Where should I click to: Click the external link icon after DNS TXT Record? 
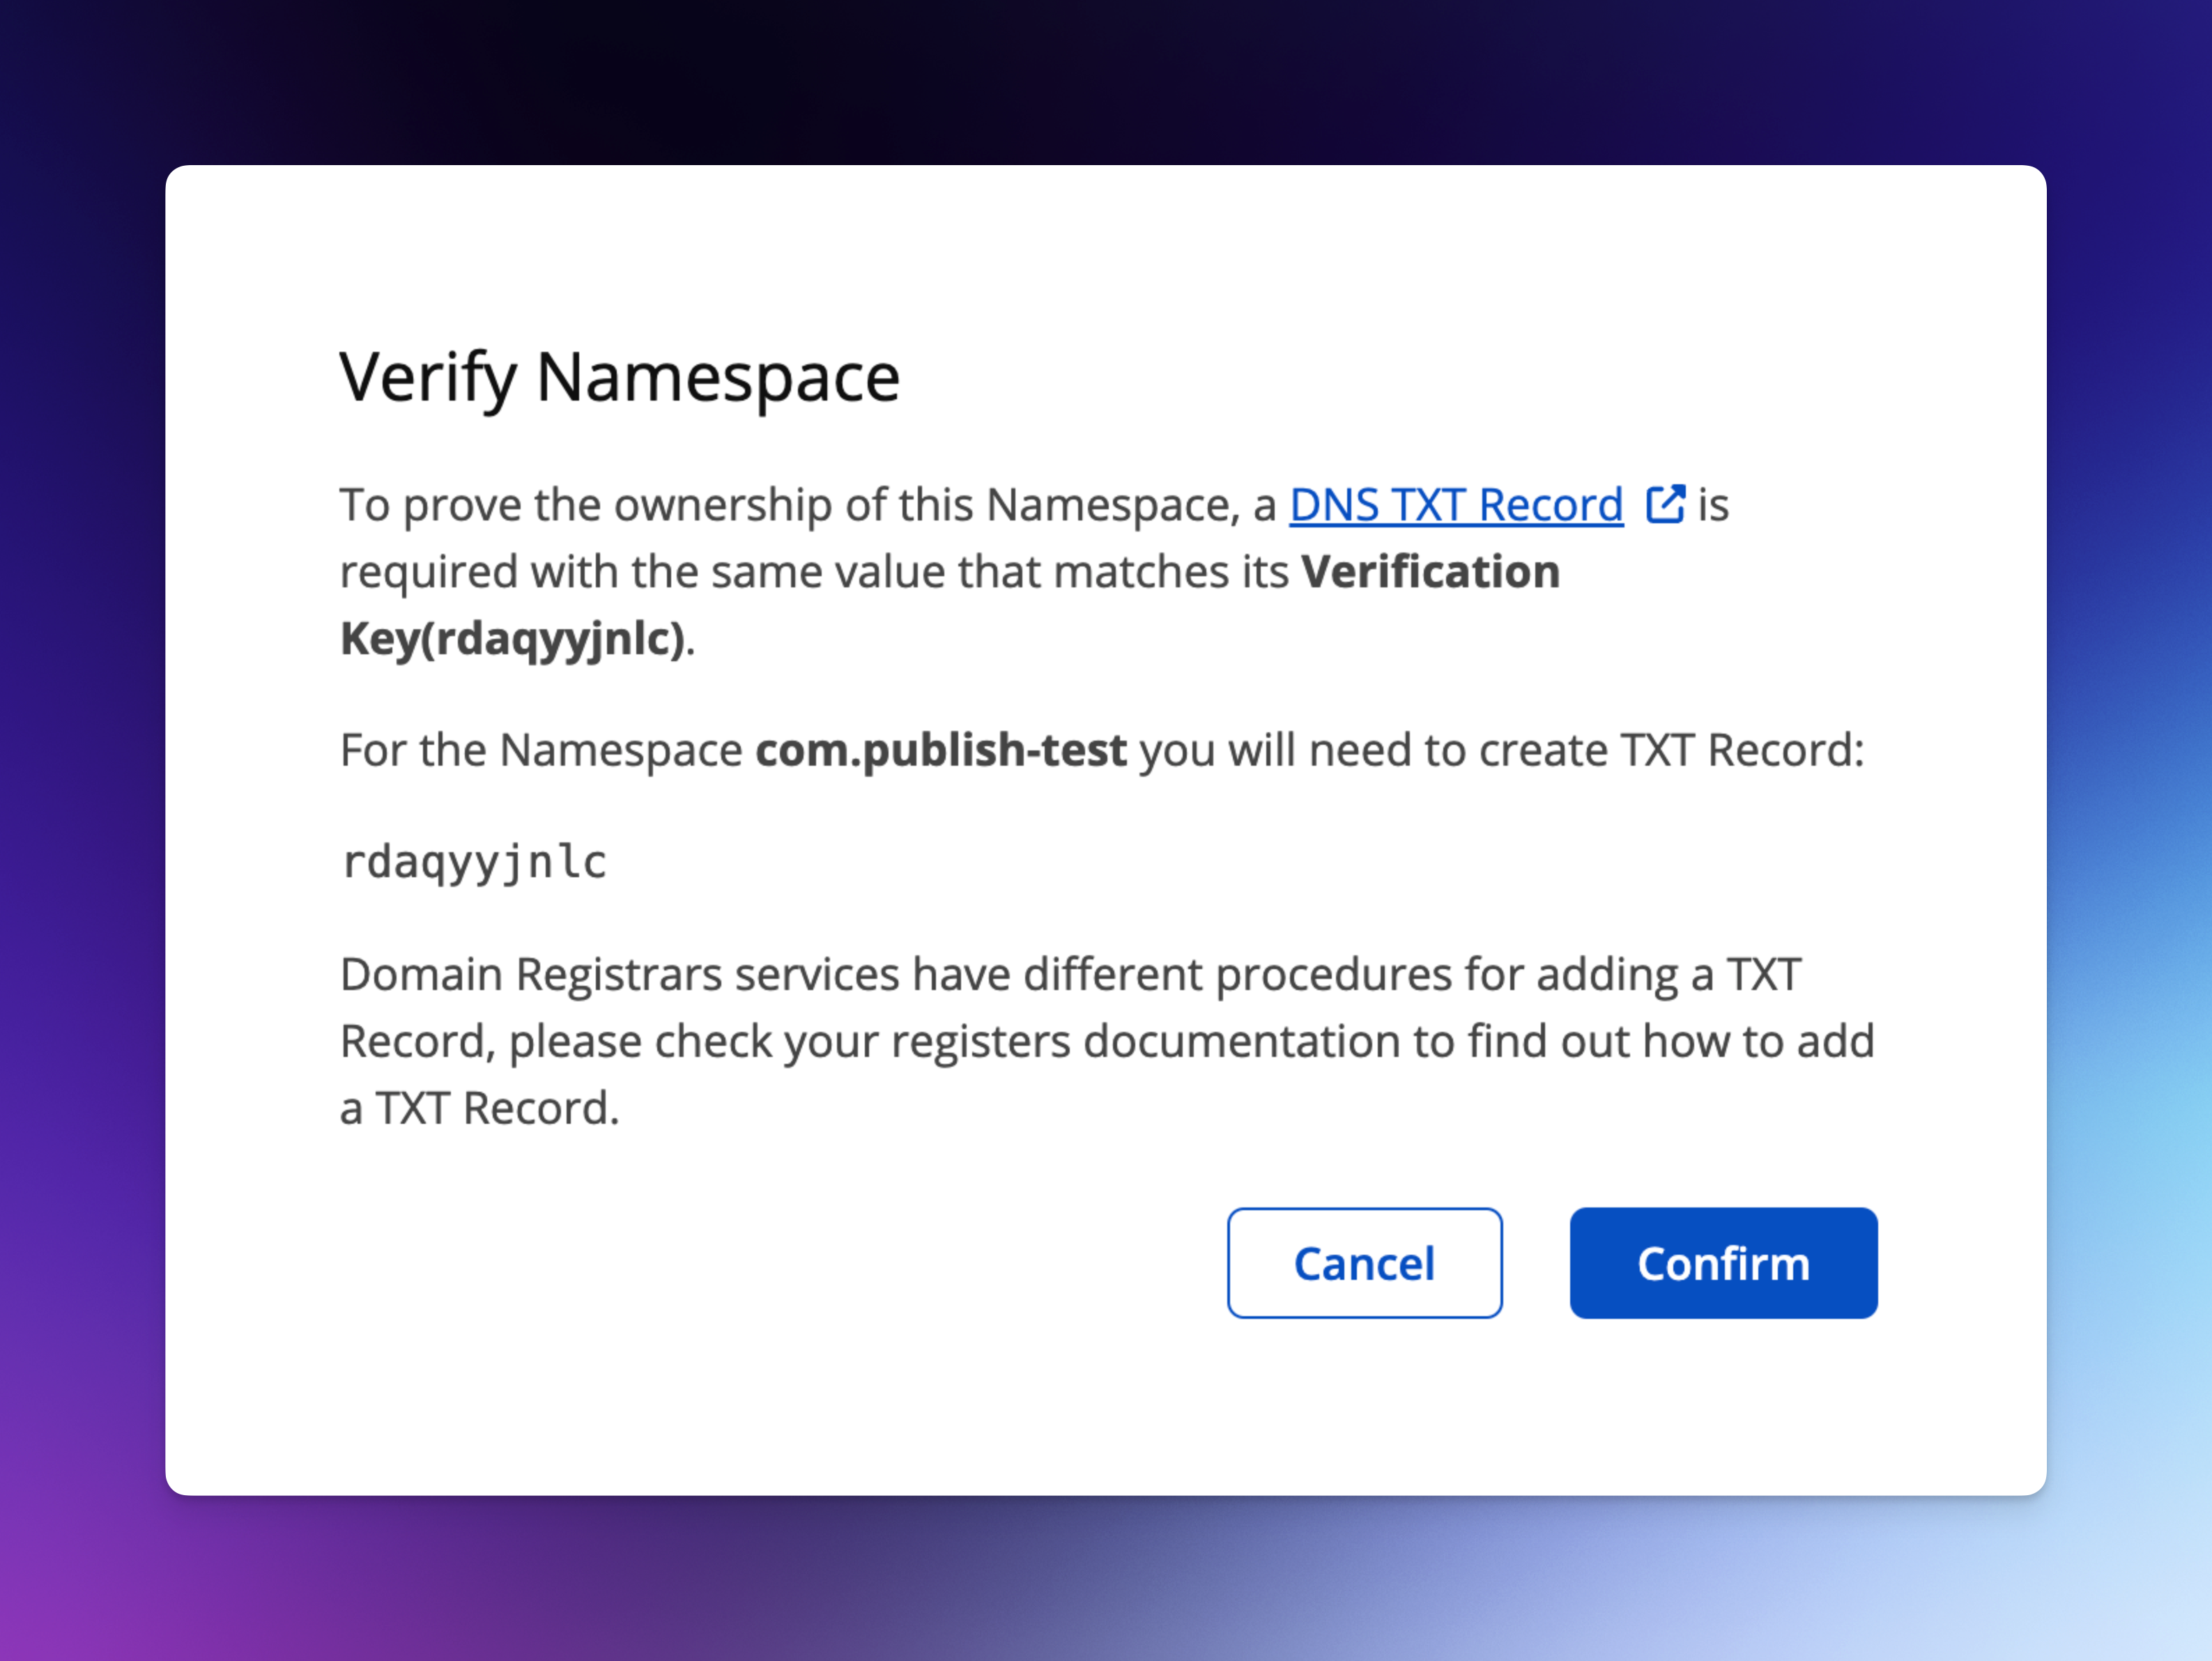1665,504
